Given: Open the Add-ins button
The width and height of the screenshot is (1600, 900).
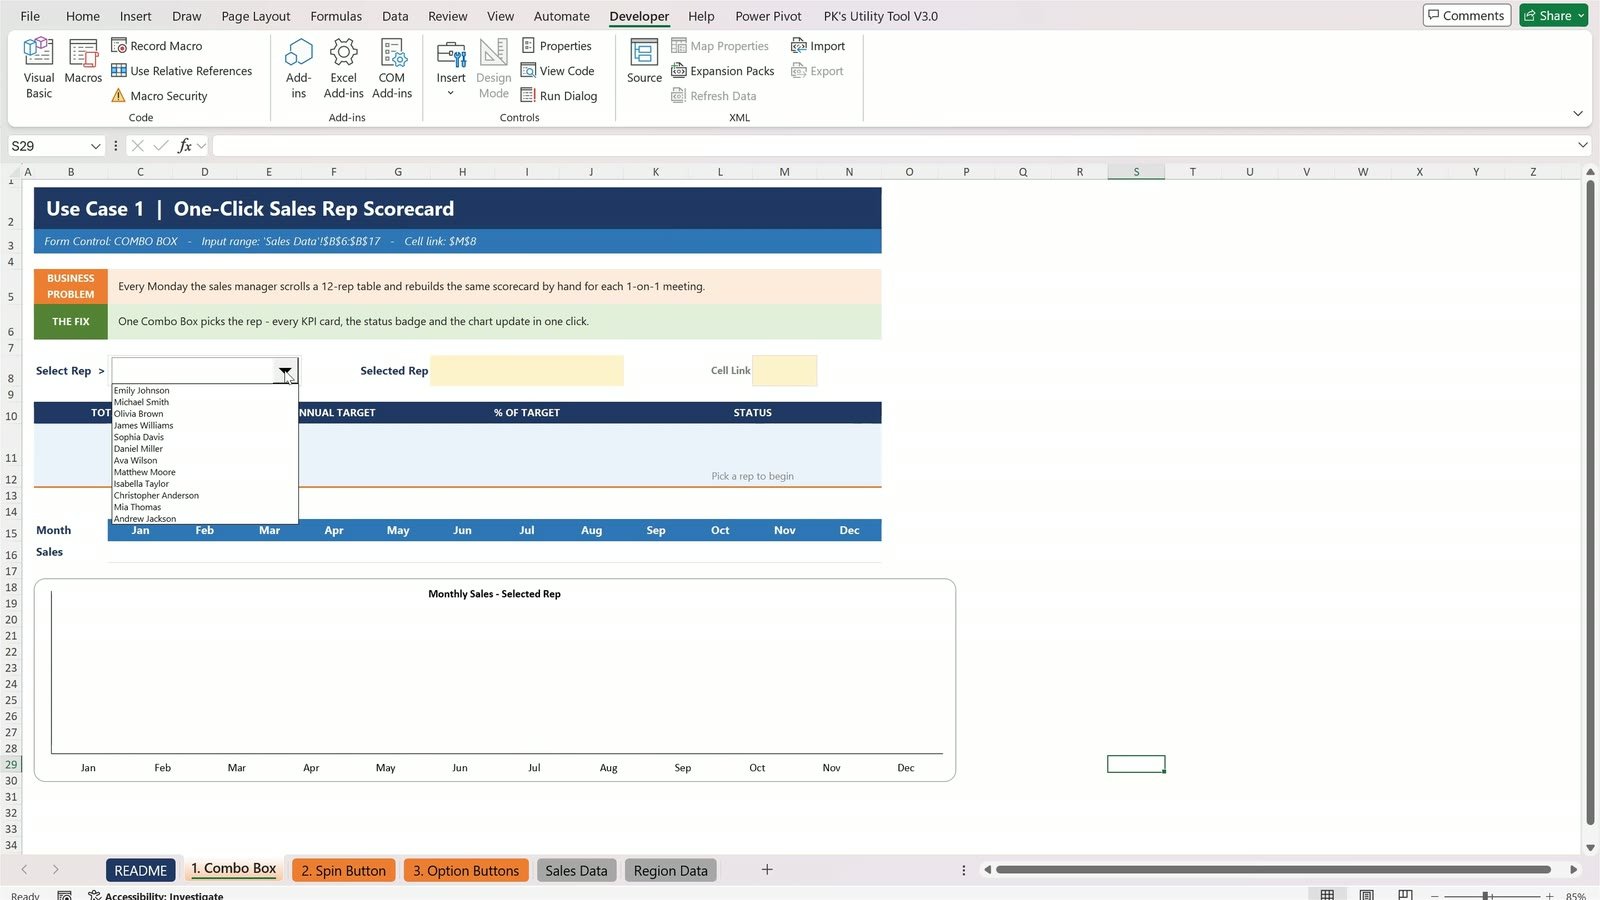Looking at the screenshot, I should pyautogui.click(x=298, y=68).
